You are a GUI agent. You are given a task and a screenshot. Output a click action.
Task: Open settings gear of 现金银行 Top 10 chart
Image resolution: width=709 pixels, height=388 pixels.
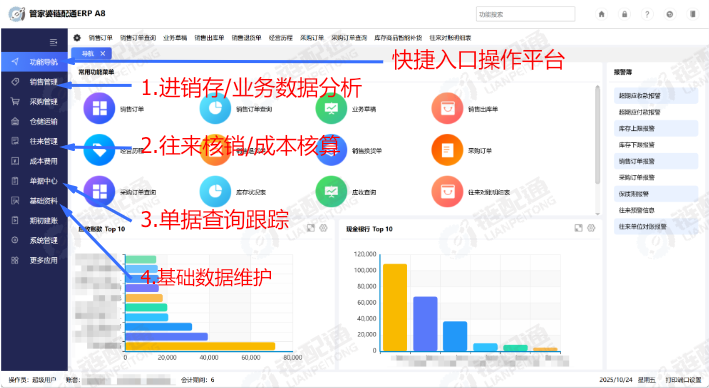[591, 228]
